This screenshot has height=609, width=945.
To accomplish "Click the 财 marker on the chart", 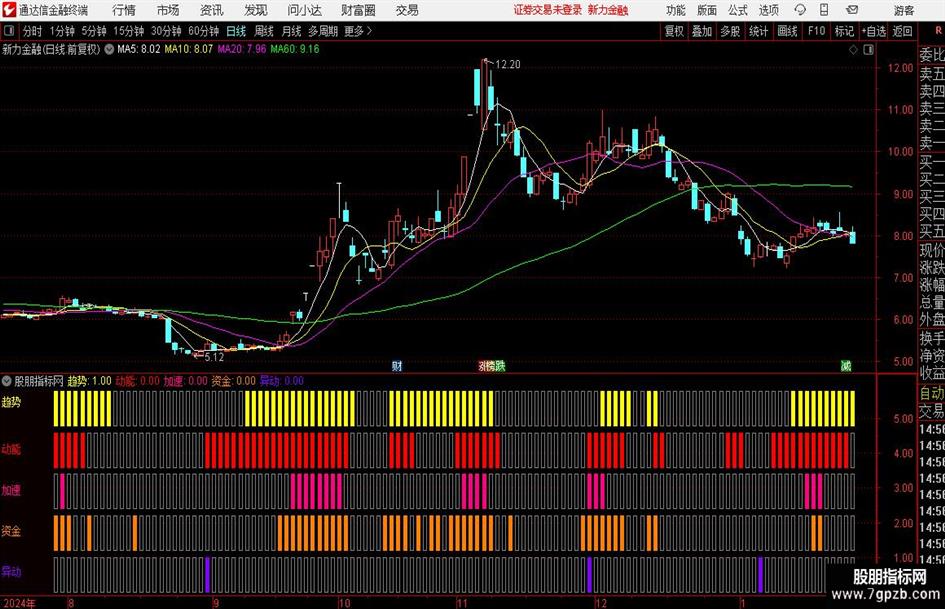I will (x=397, y=365).
